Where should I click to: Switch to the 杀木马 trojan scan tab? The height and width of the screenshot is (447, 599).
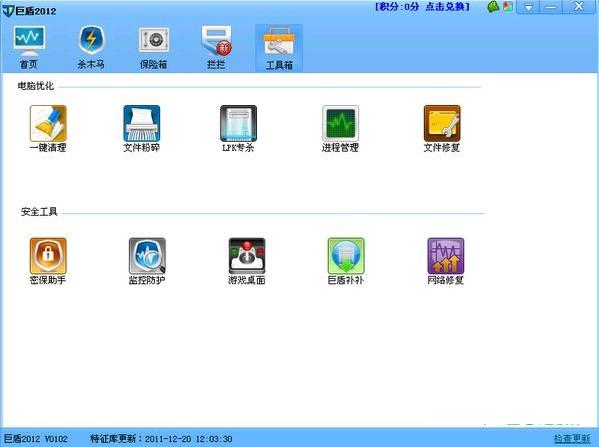(91, 47)
